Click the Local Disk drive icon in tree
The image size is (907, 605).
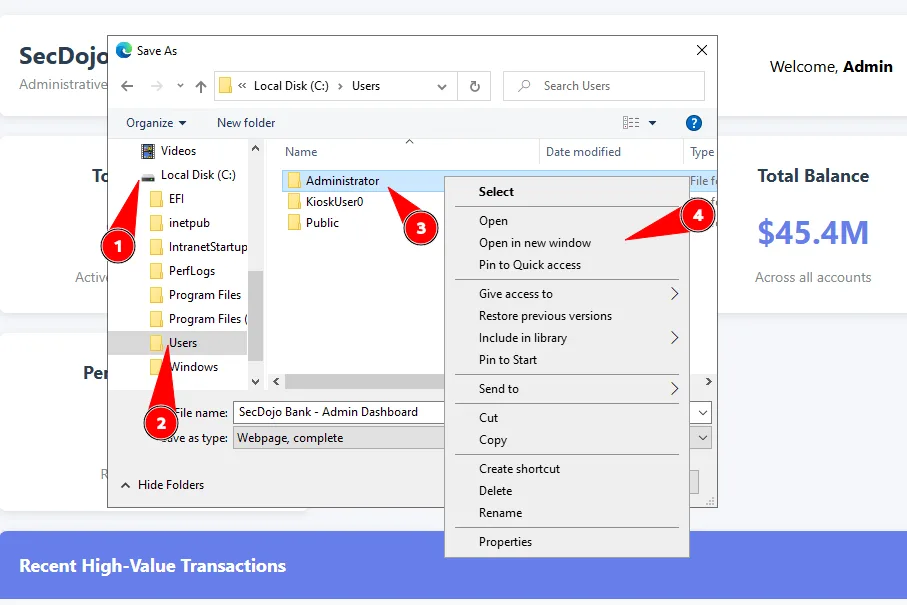pos(148,176)
